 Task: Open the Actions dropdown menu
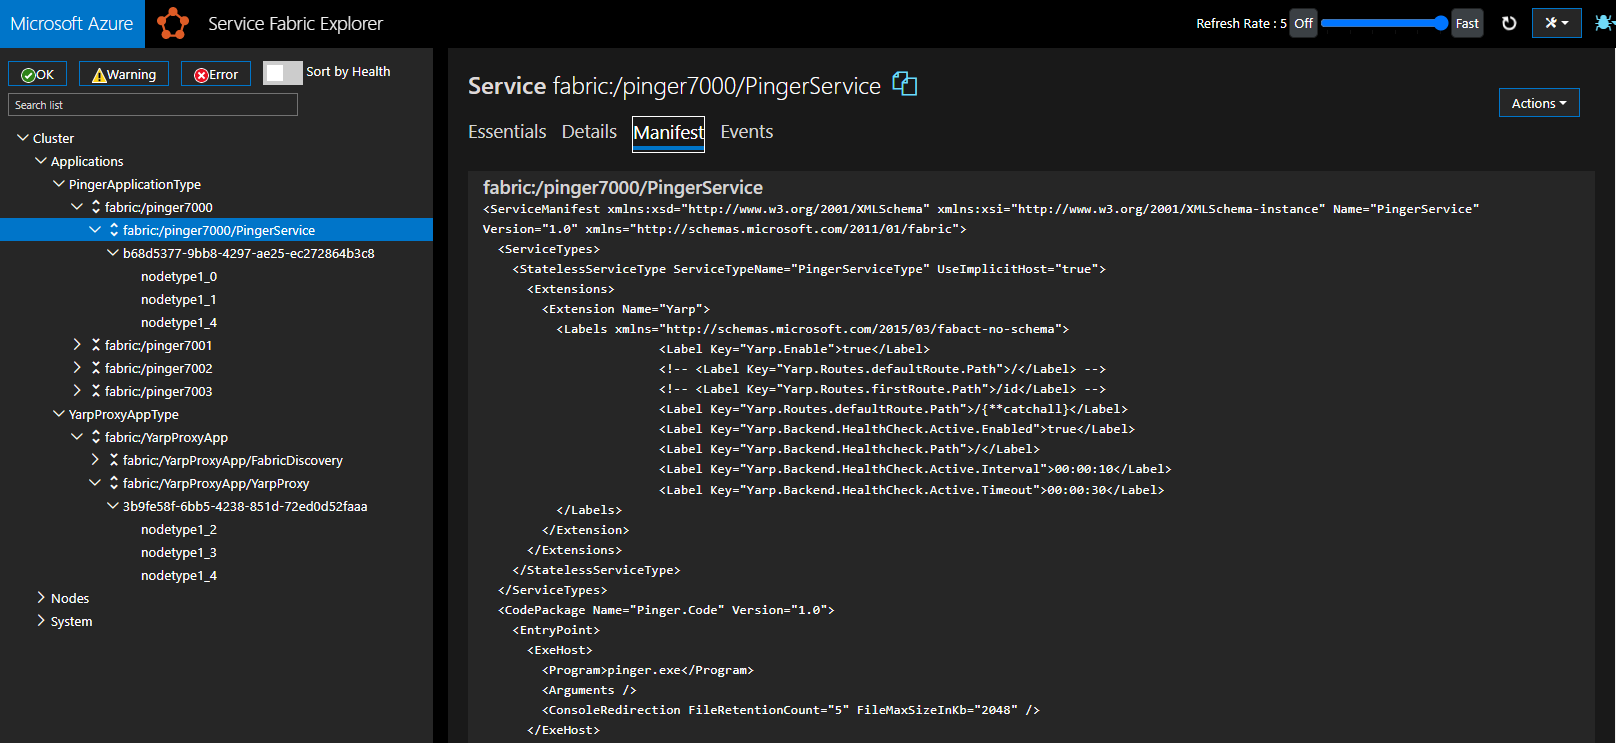point(1539,103)
